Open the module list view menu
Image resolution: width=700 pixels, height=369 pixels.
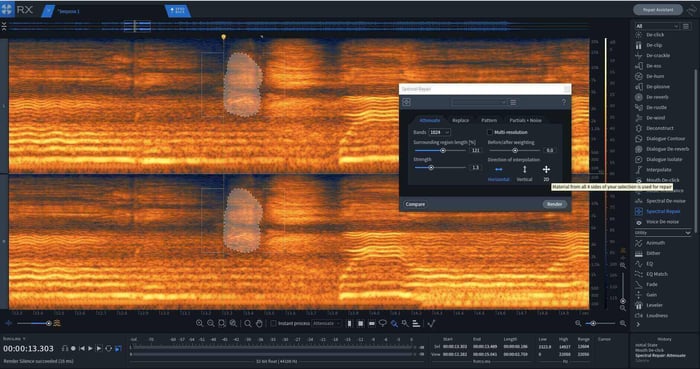pyautogui.click(x=686, y=26)
